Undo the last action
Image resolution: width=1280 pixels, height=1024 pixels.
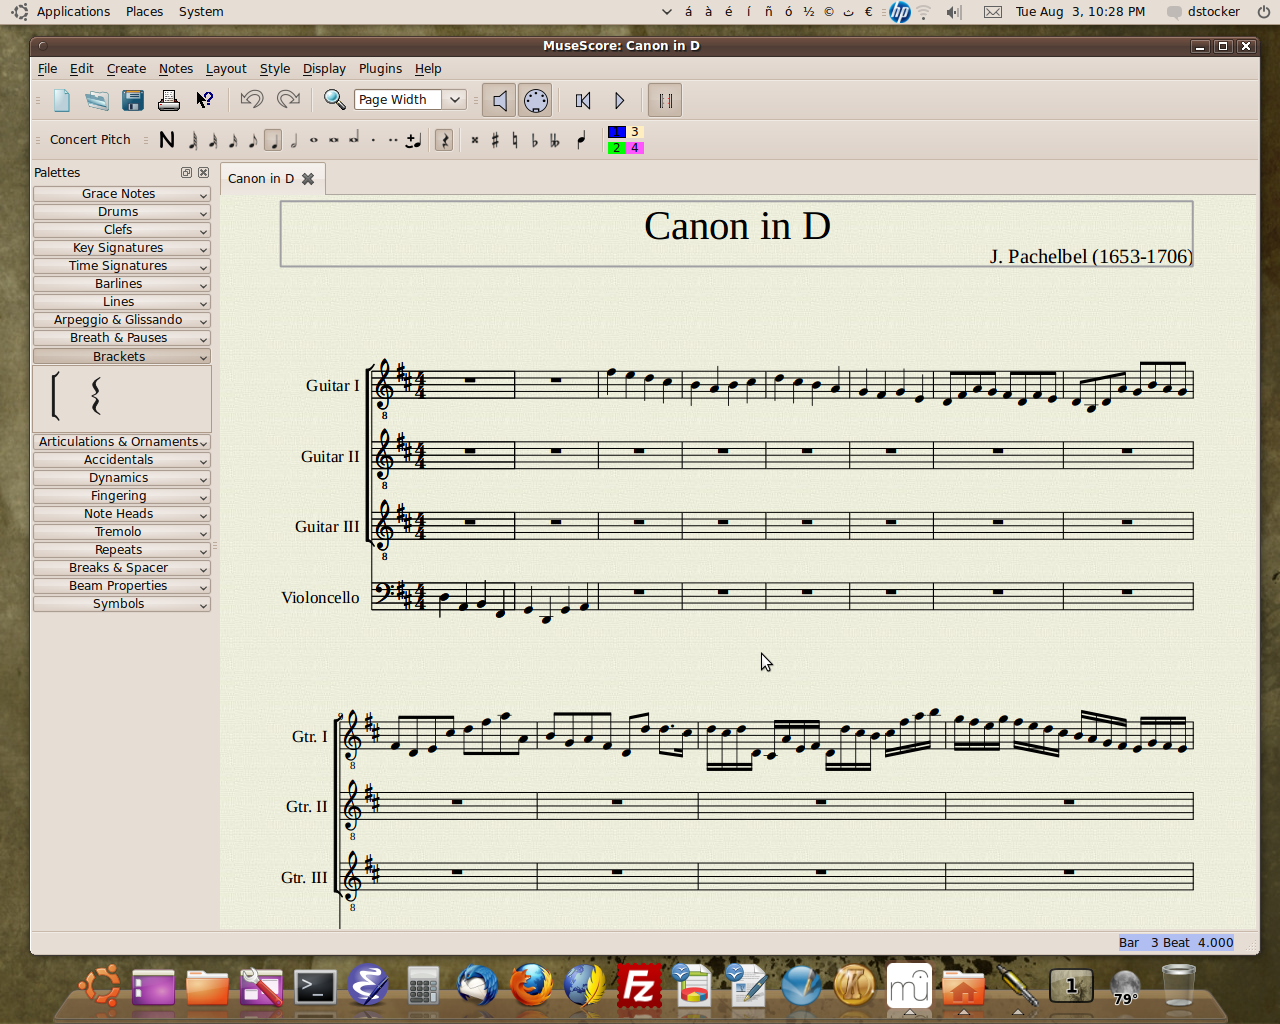pos(251,100)
